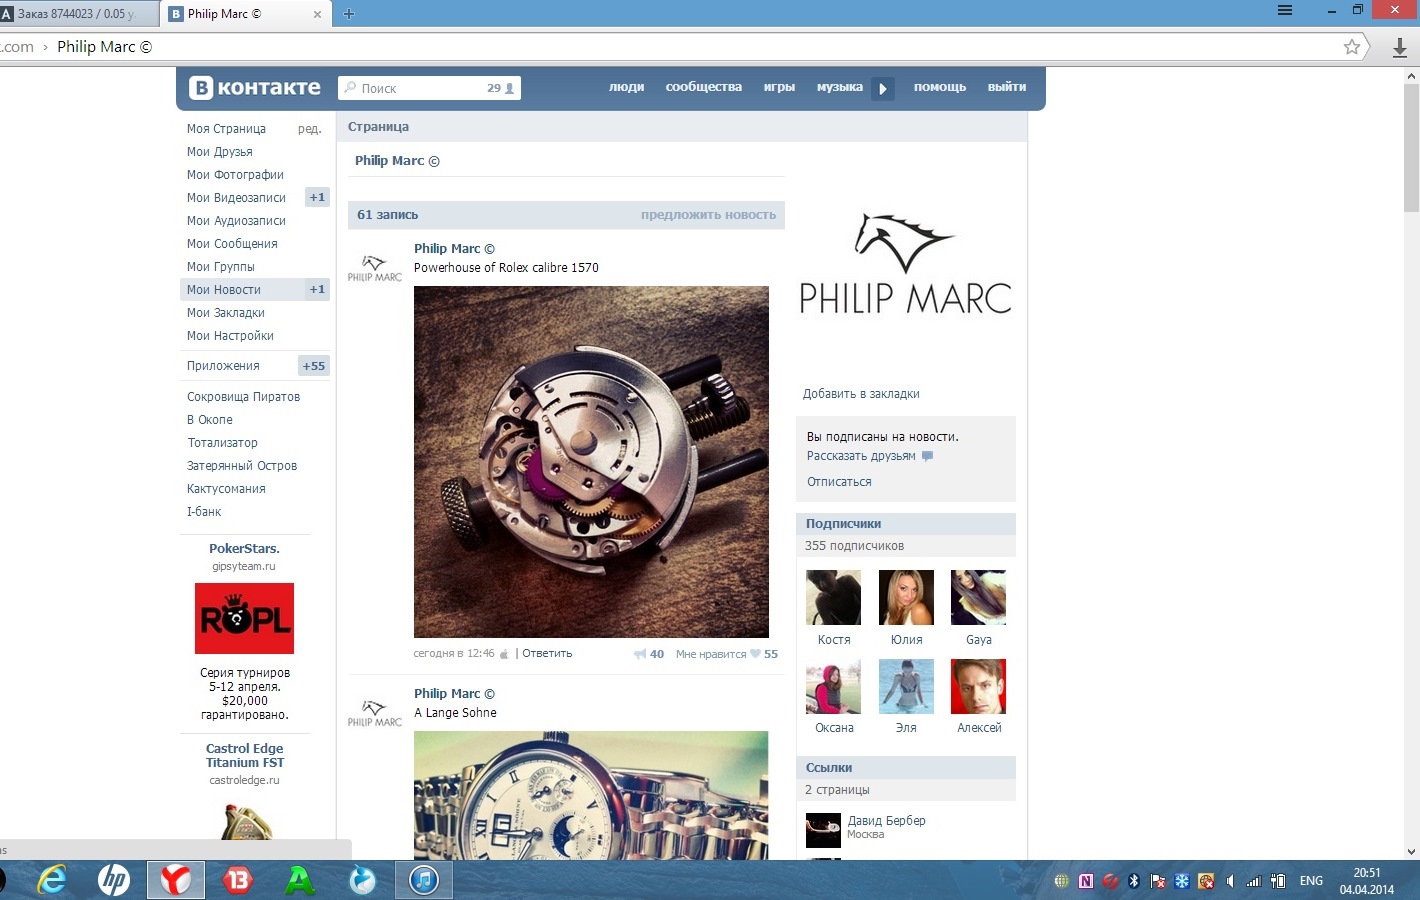Reply with Ответить under the Rolex post
Screen dimensions: 1420x900
tap(547, 654)
